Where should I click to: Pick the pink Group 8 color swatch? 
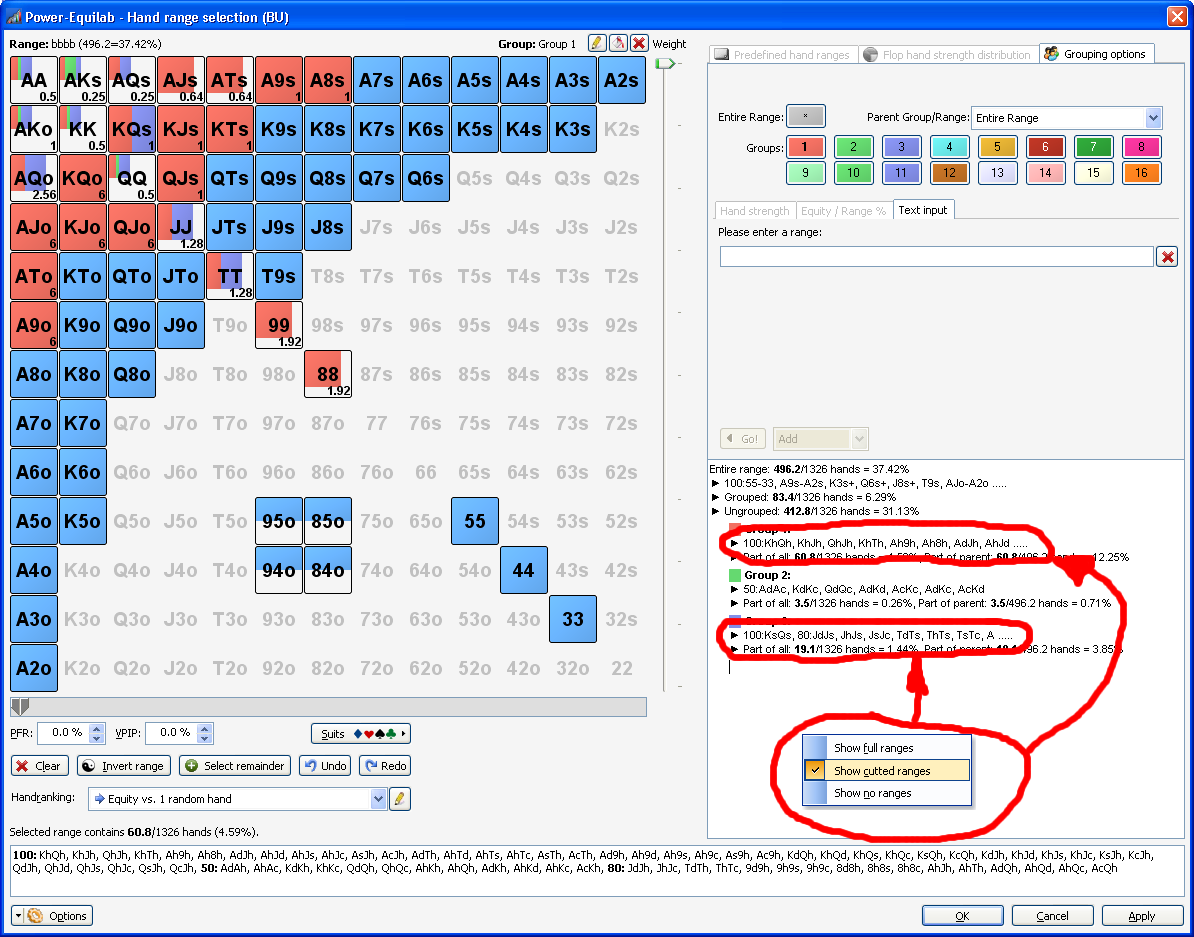pyautogui.click(x=1141, y=147)
